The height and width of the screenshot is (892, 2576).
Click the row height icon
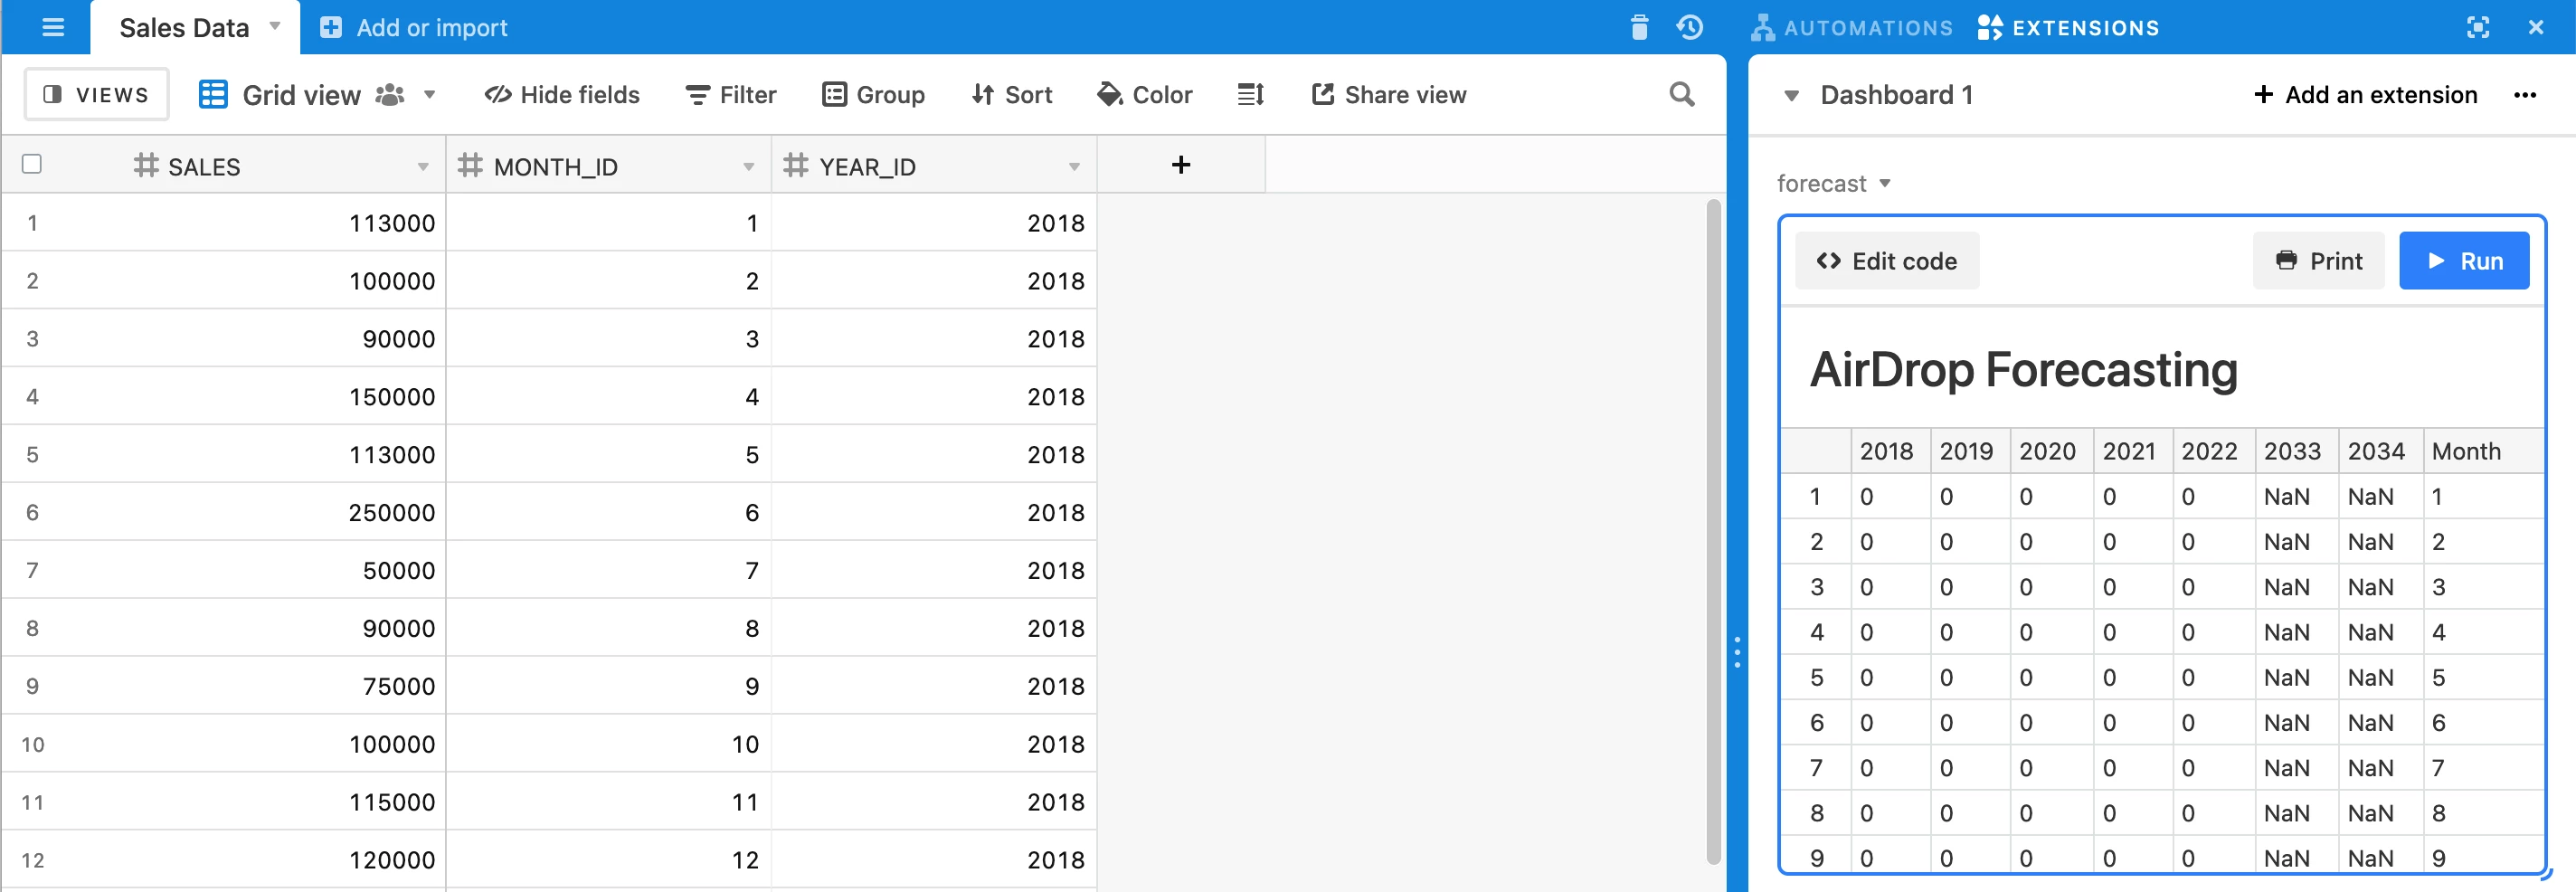[x=1251, y=95]
